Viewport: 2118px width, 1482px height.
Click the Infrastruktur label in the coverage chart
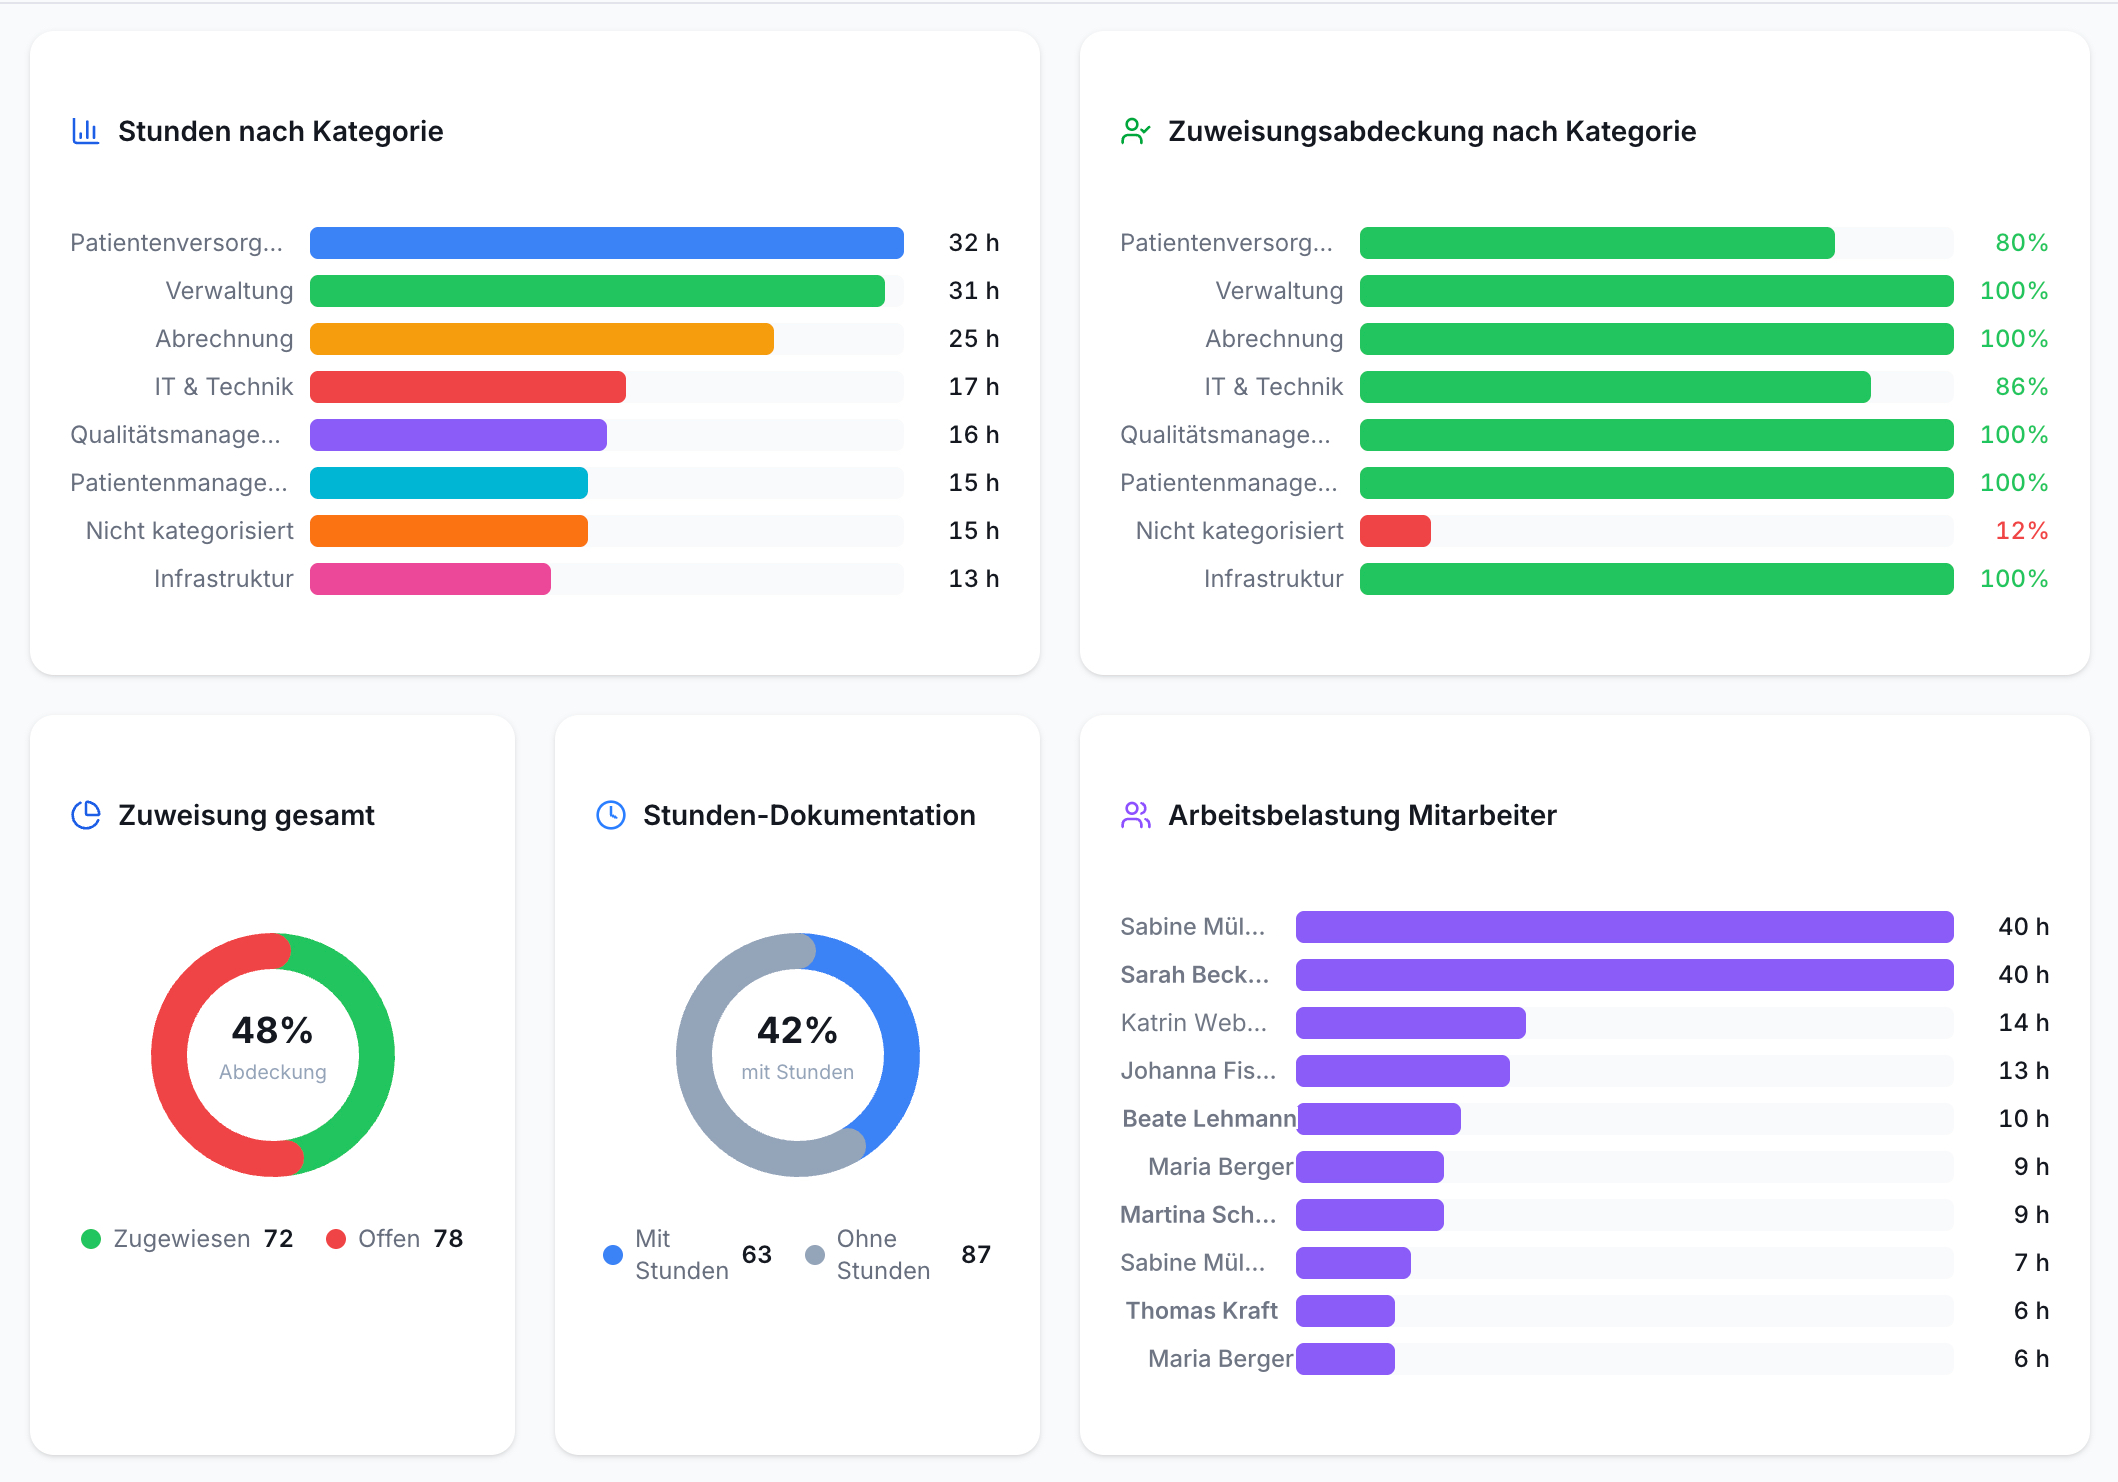pyautogui.click(x=1274, y=579)
